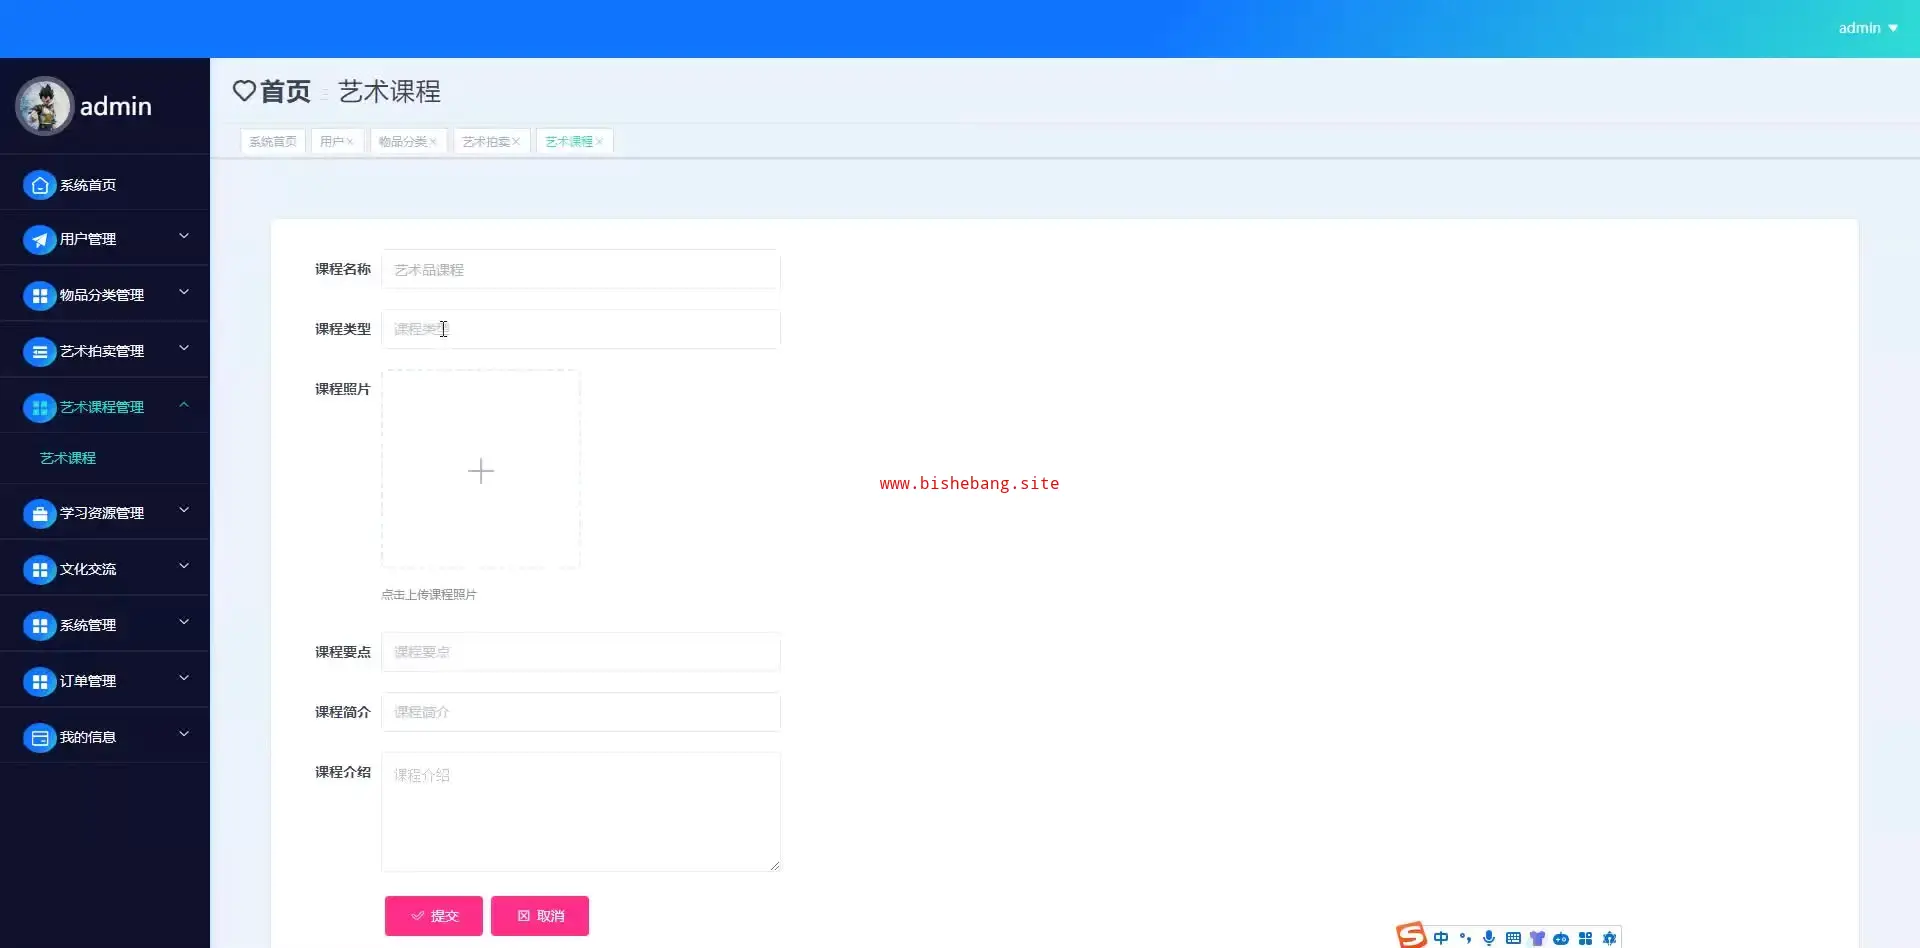Click the 艺术课程管理 grid icon
Image resolution: width=1920 pixels, height=948 pixels.
pyautogui.click(x=40, y=407)
